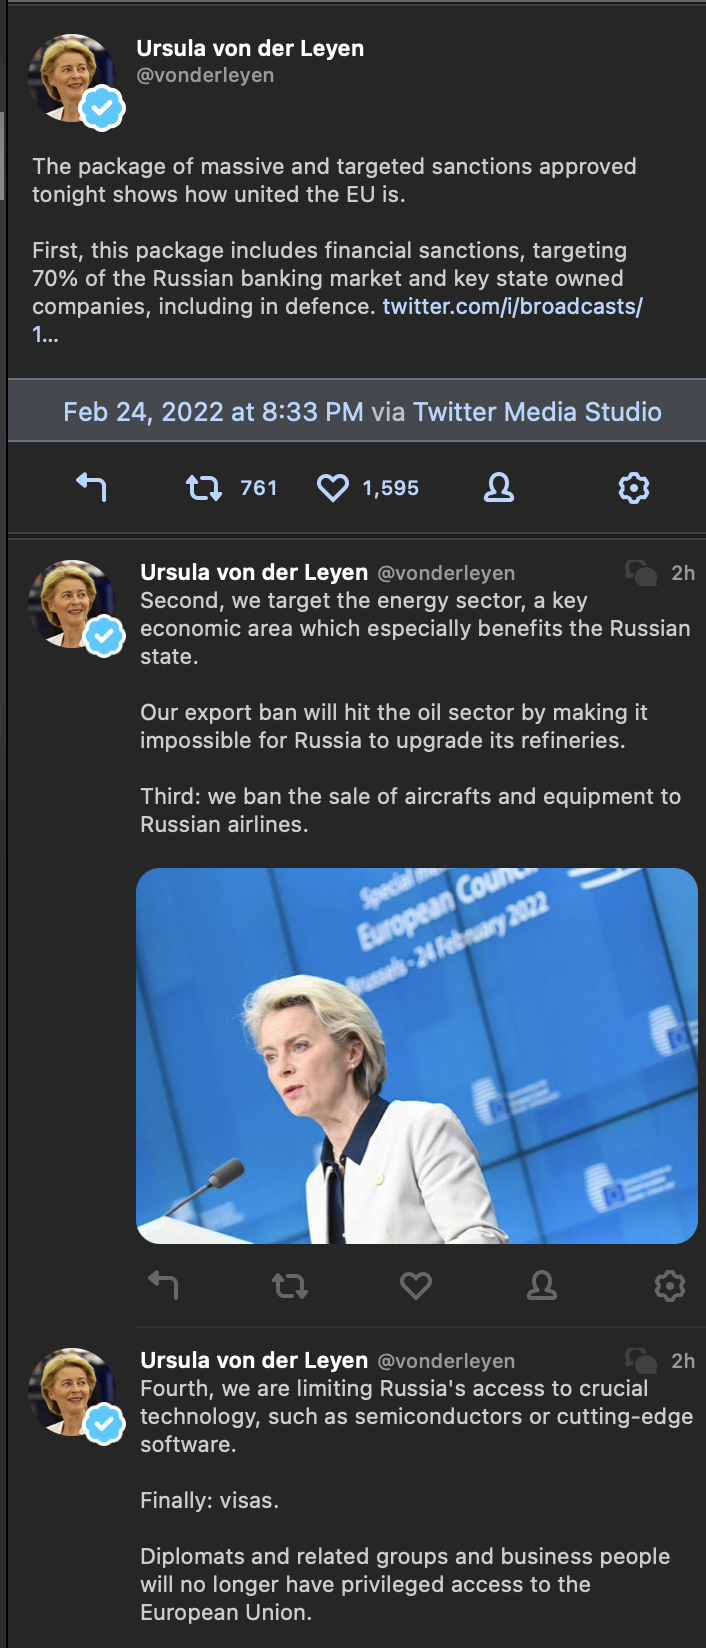This screenshot has width=706, height=1648.
Task: Reply to the energy sector tweet
Action: click(163, 1284)
